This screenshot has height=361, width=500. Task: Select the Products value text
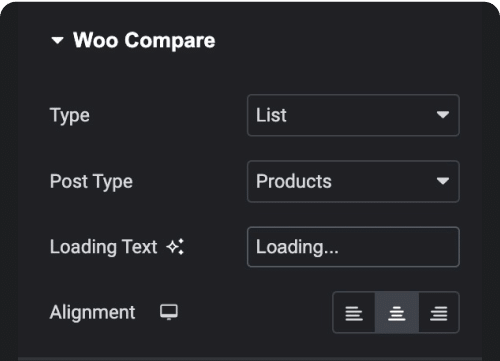[x=294, y=181]
